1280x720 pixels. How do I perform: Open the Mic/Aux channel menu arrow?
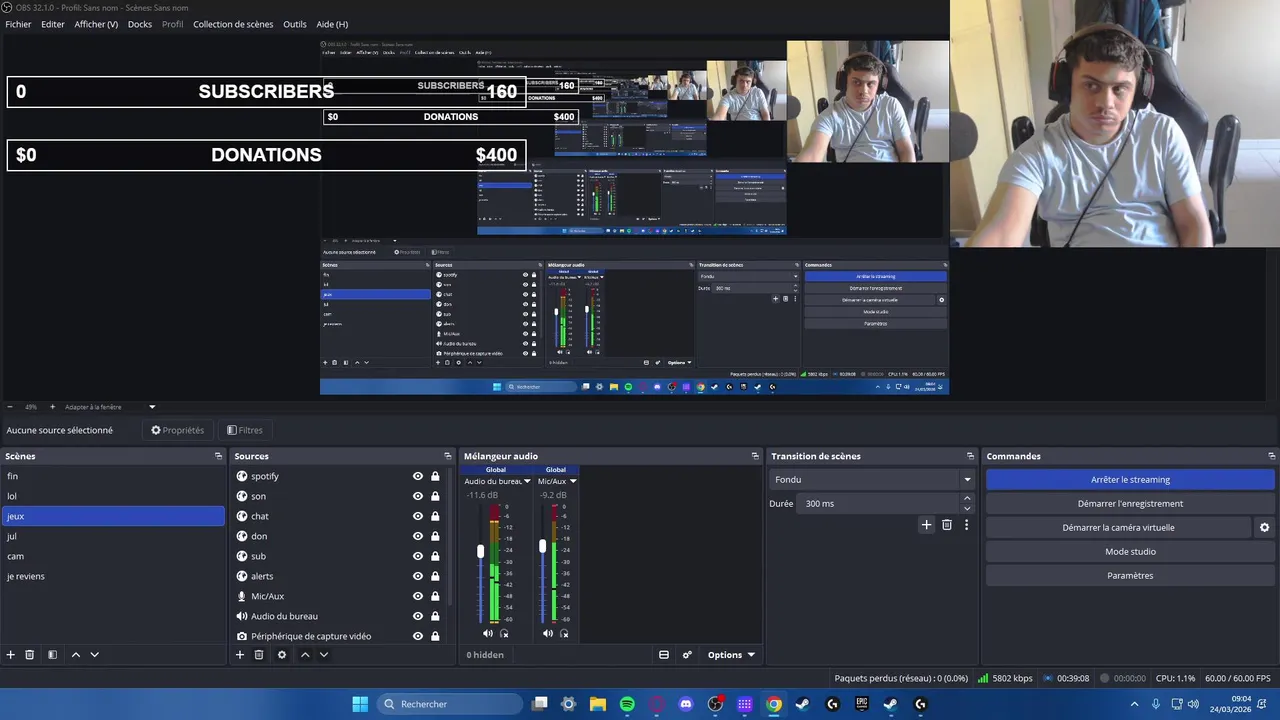(573, 481)
